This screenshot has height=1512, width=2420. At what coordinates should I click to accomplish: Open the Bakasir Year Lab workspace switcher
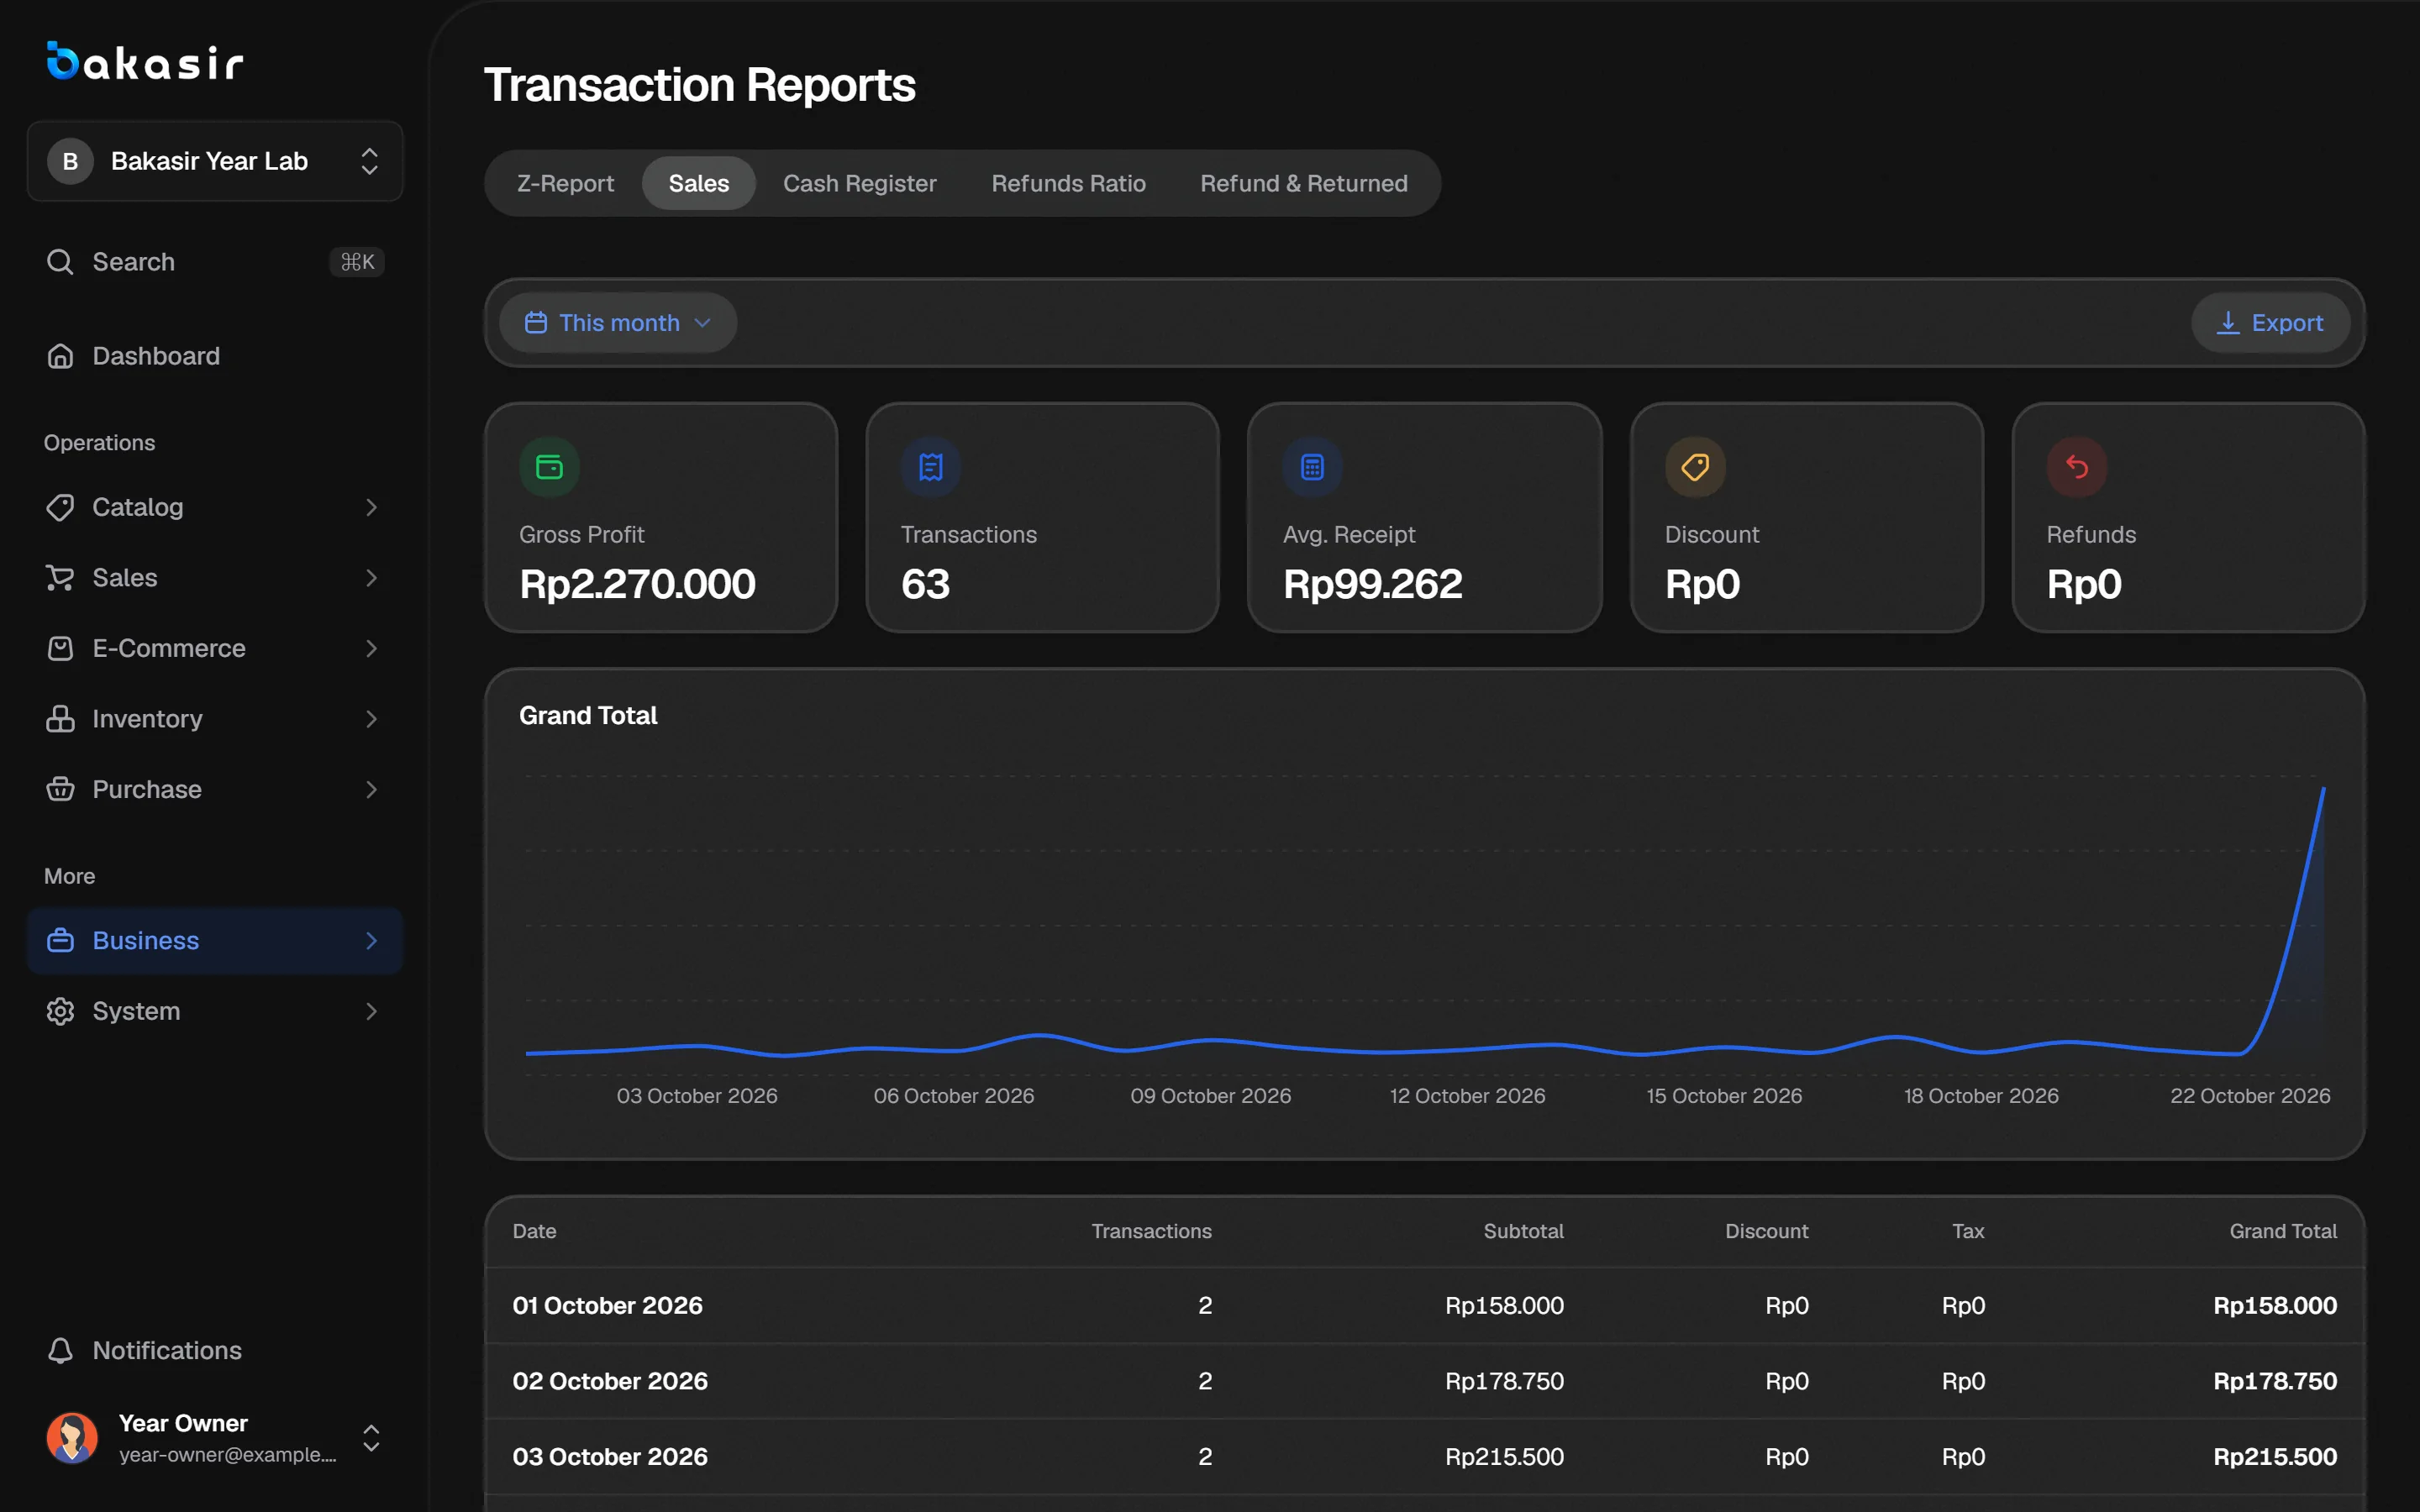[215, 161]
